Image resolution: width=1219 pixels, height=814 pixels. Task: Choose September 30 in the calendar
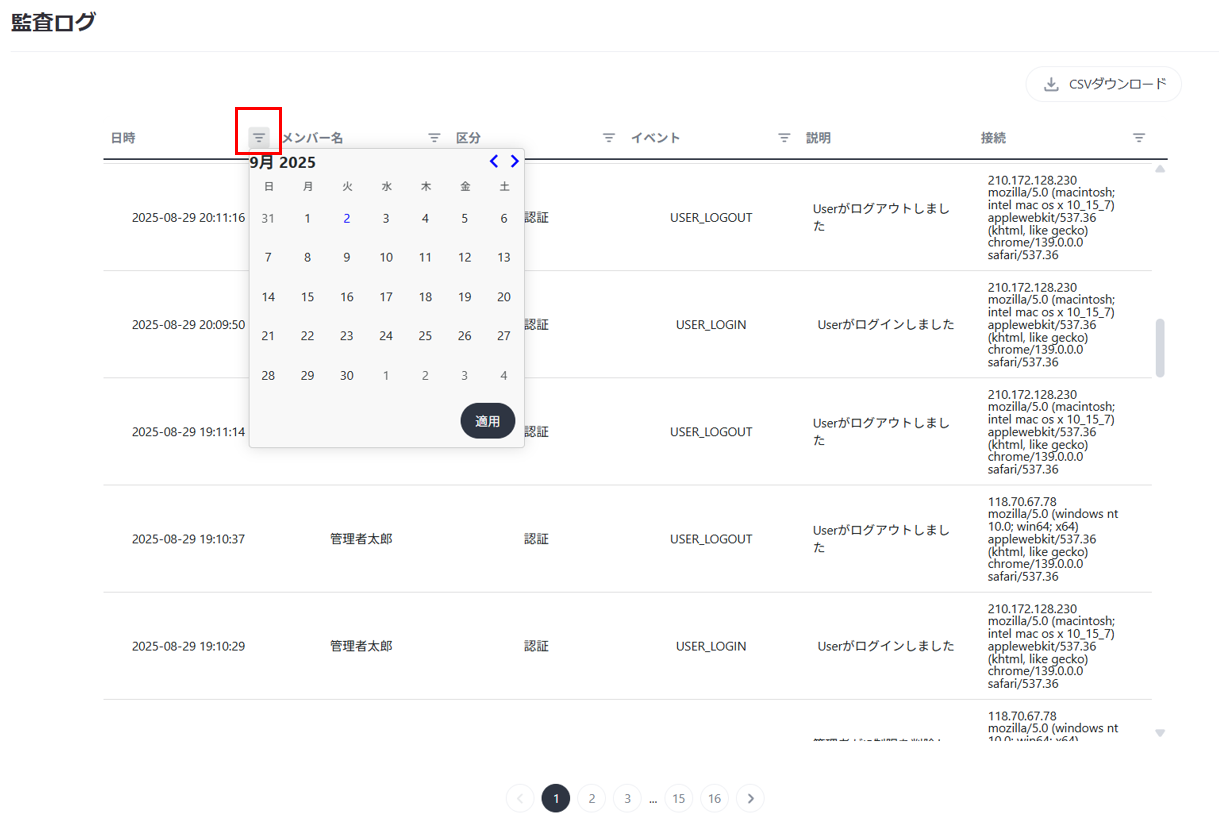[346, 376]
